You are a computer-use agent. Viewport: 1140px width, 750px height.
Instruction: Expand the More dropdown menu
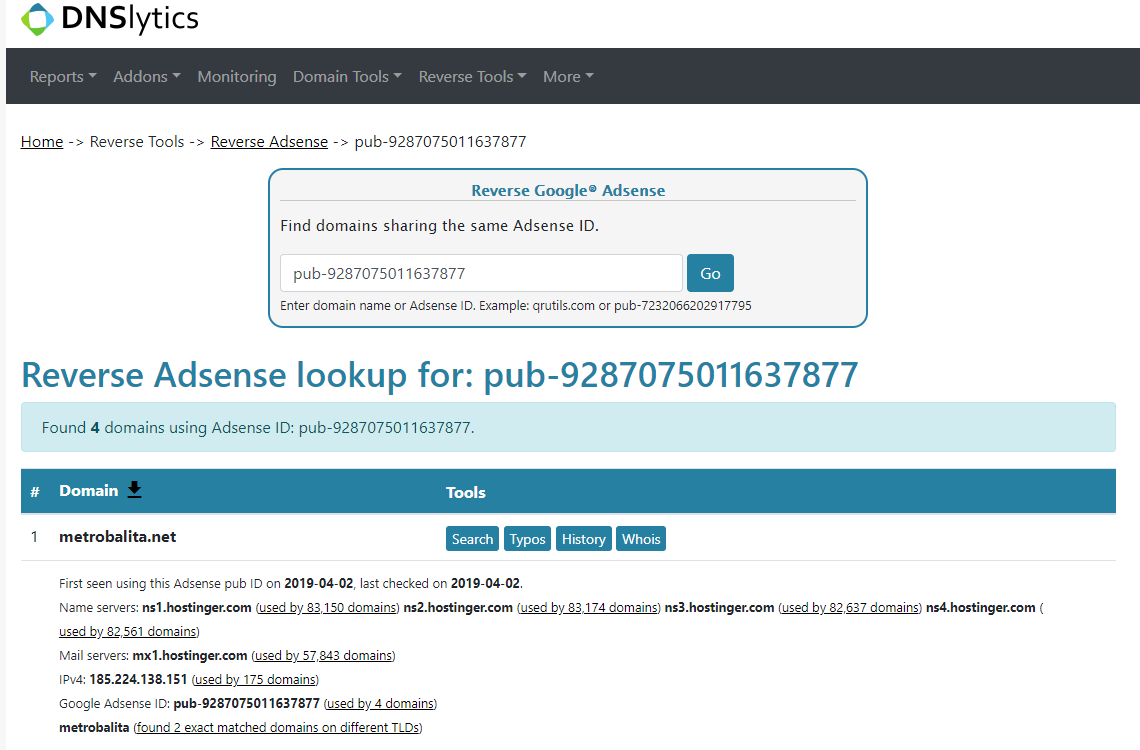(569, 76)
